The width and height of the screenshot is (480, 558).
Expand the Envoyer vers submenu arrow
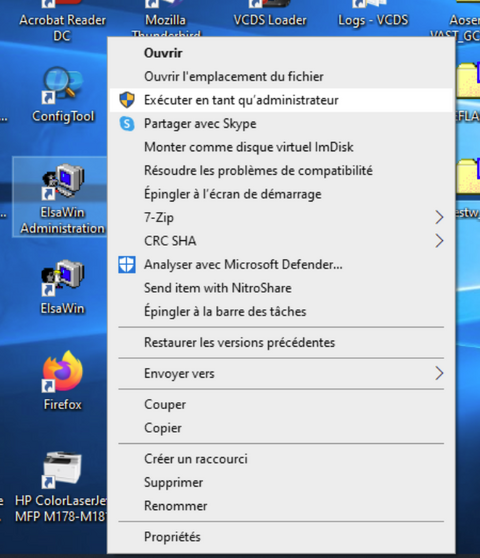tap(439, 373)
